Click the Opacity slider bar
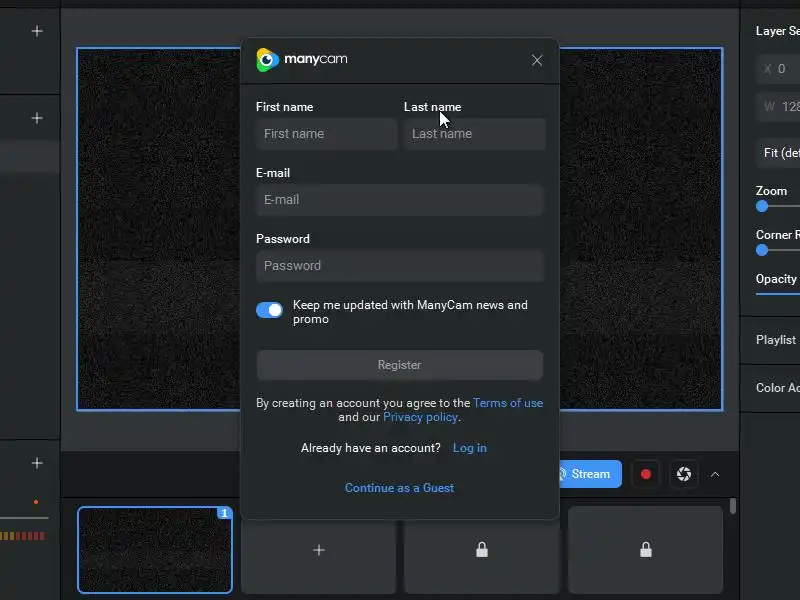 778,293
